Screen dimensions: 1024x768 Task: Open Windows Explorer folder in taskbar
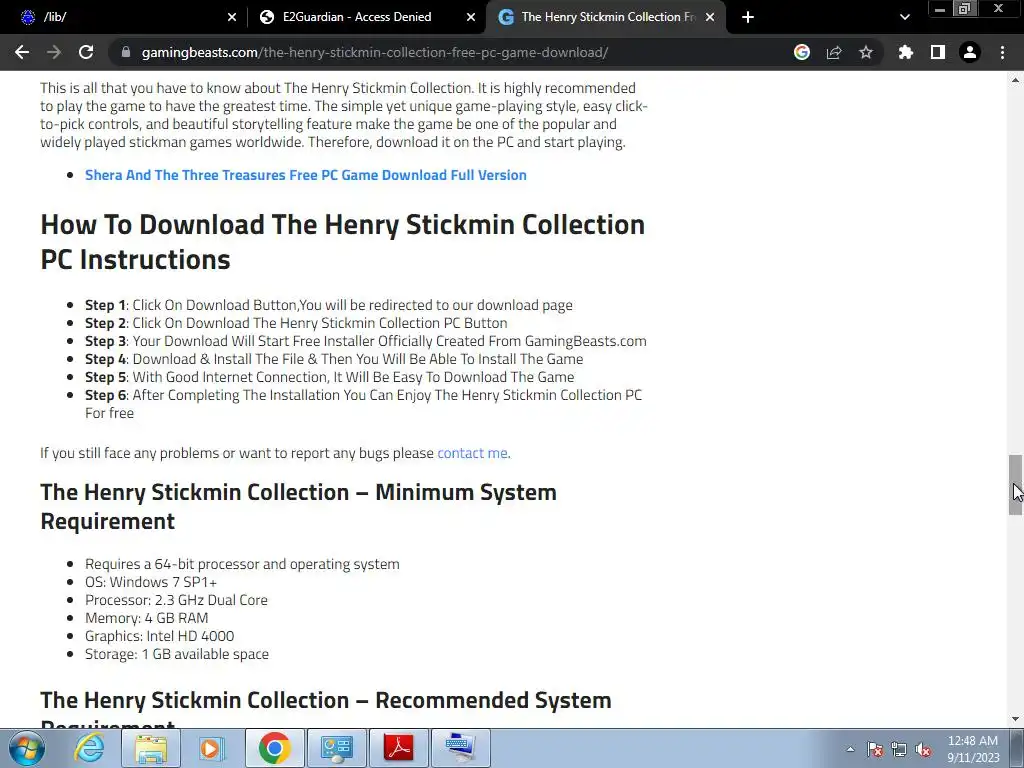pos(151,748)
